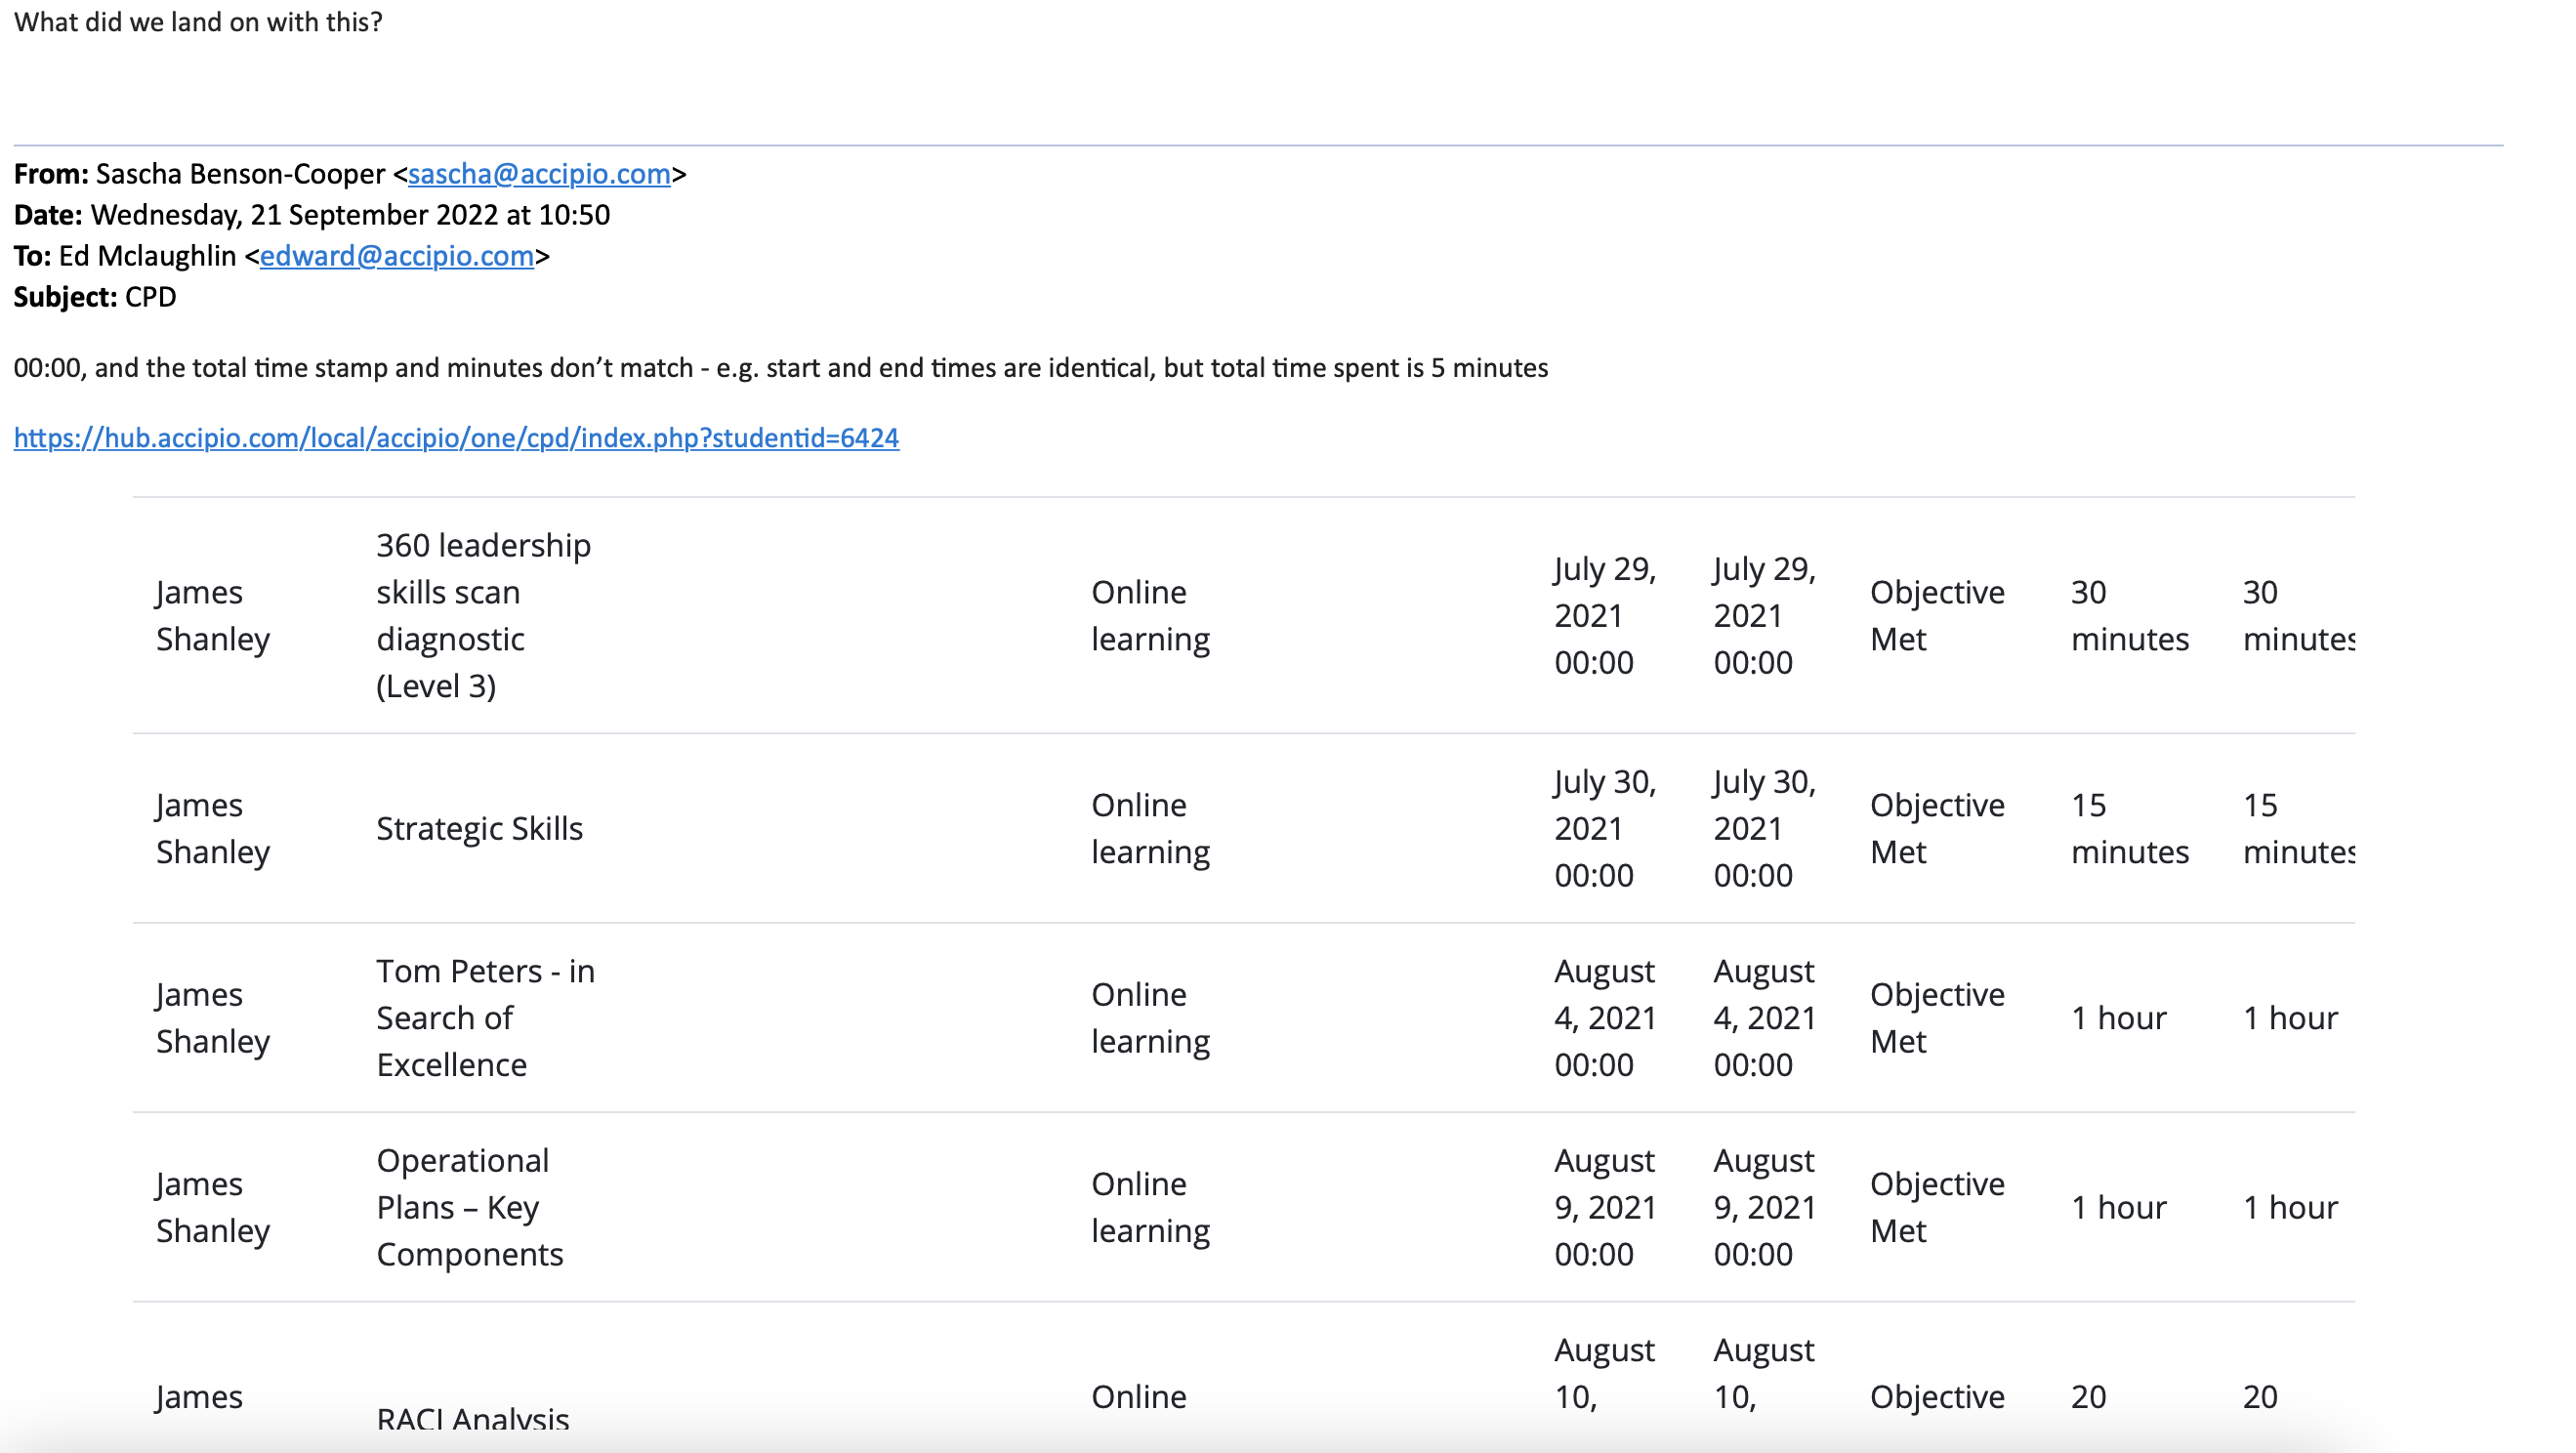Click the first 15 minutes duration cell

pos(2128,828)
